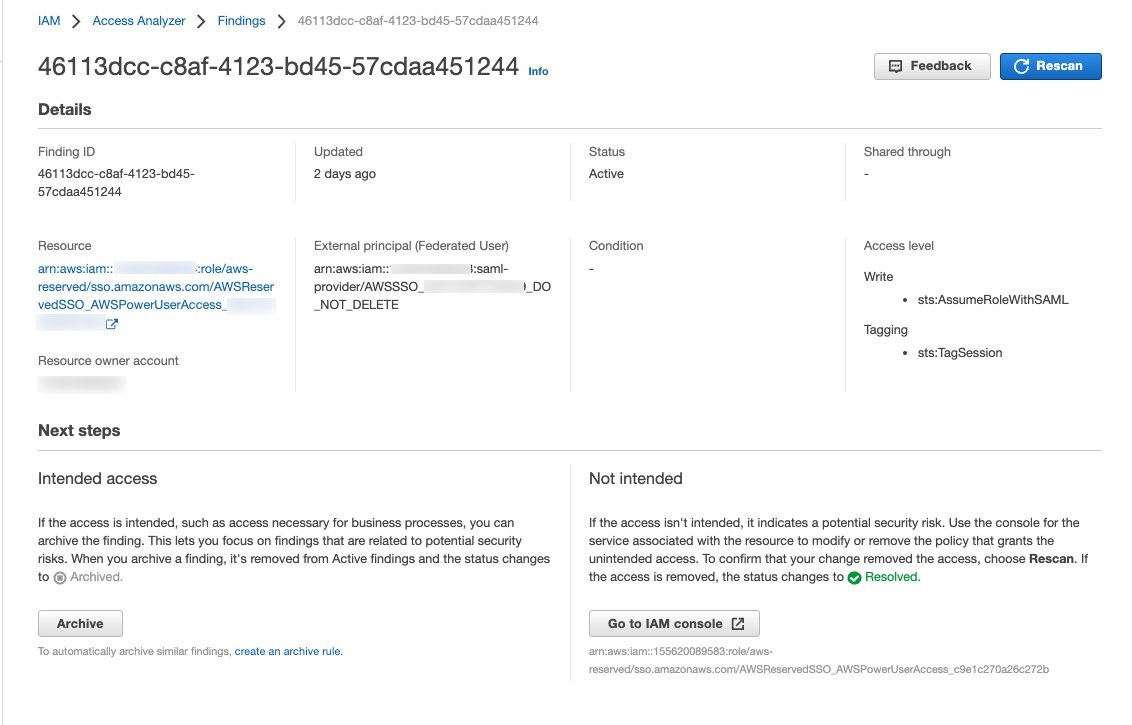Click the green Resolved check icon
Screen dimensions: 1132x725
pos(854,578)
